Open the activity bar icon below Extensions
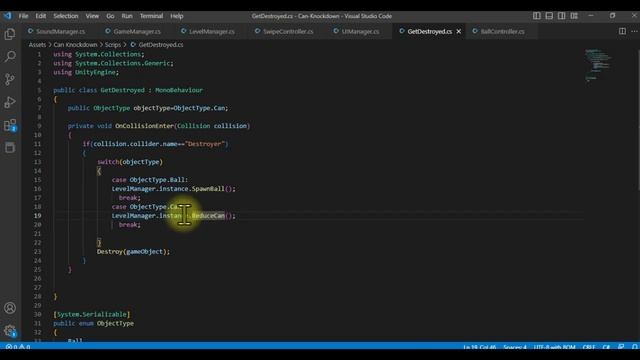The width and height of the screenshot is (640, 360). click(10, 147)
